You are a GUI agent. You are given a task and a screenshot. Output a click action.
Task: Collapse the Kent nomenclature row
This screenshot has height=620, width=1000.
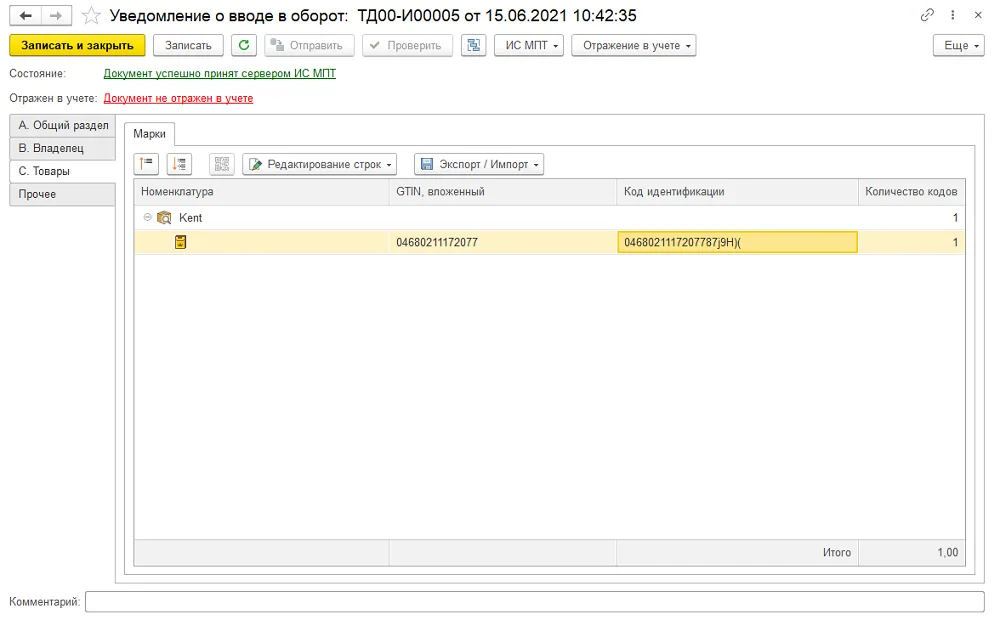pyautogui.click(x=147, y=218)
